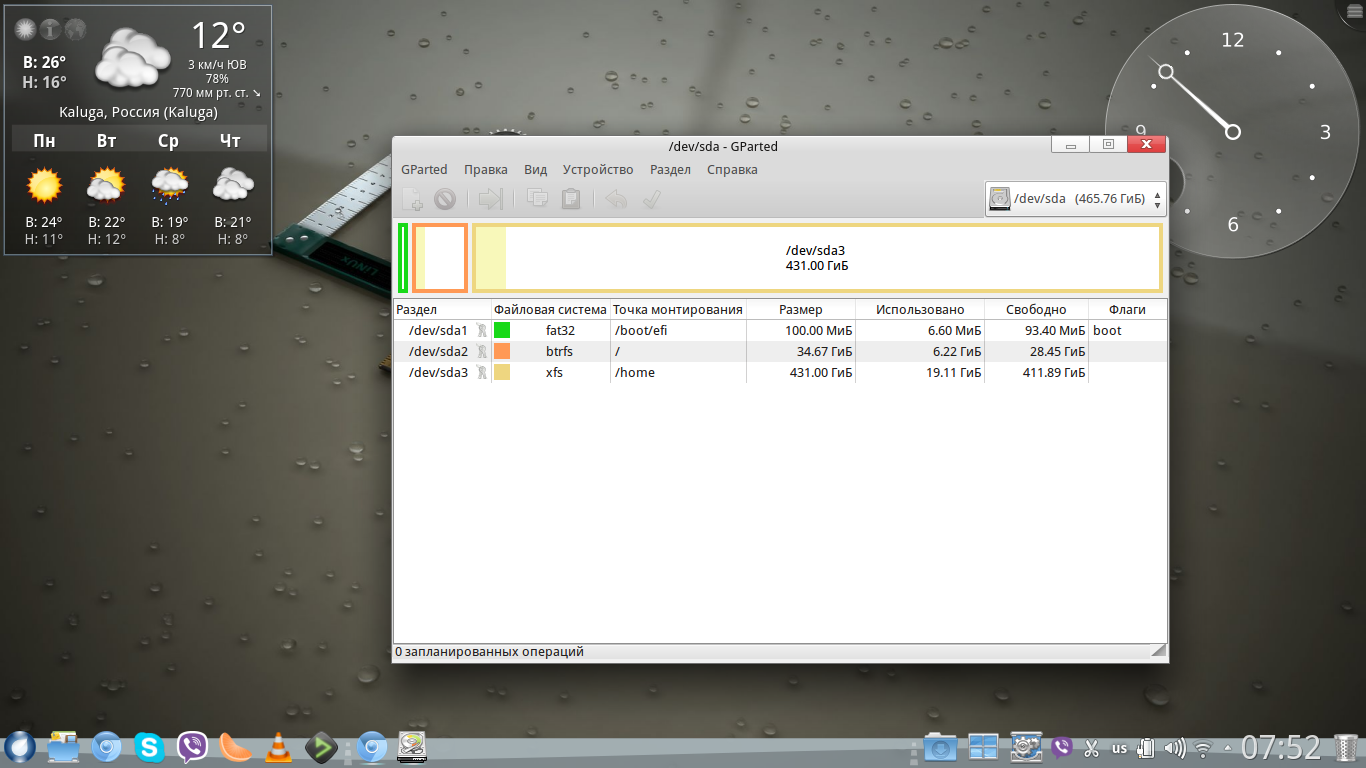Sort by the Свободно column header
The width and height of the screenshot is (1366, 768).
1036,310
